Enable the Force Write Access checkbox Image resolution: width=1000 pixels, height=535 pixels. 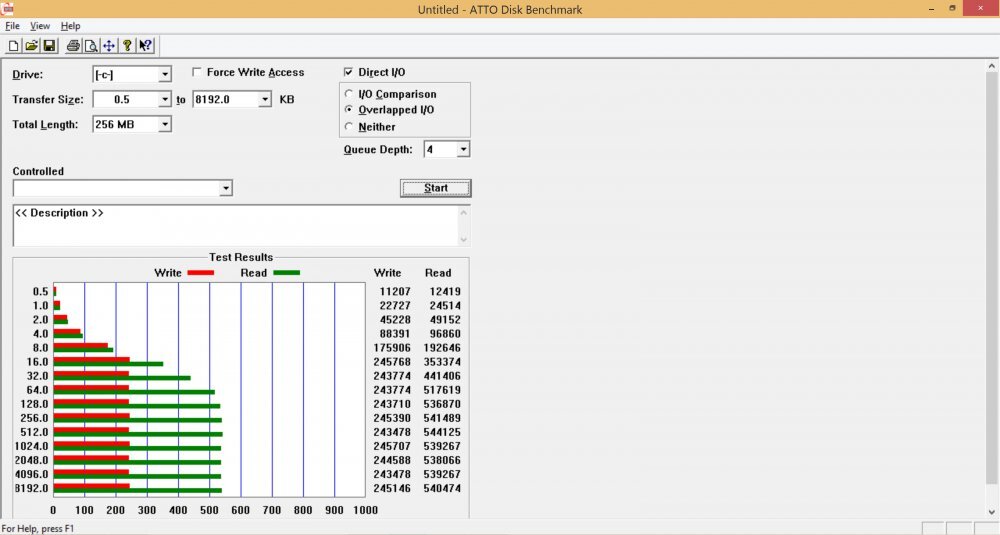[198, 72]
